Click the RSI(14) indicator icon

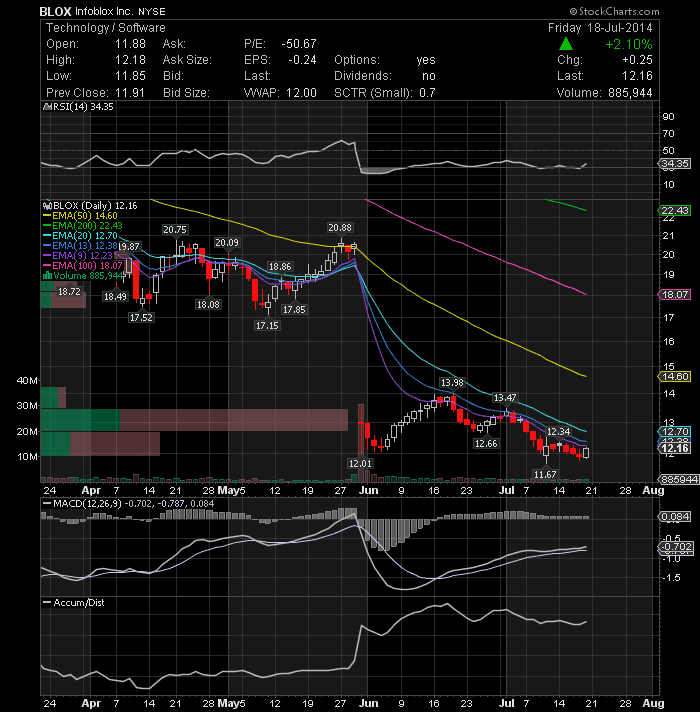pos(47,107)
